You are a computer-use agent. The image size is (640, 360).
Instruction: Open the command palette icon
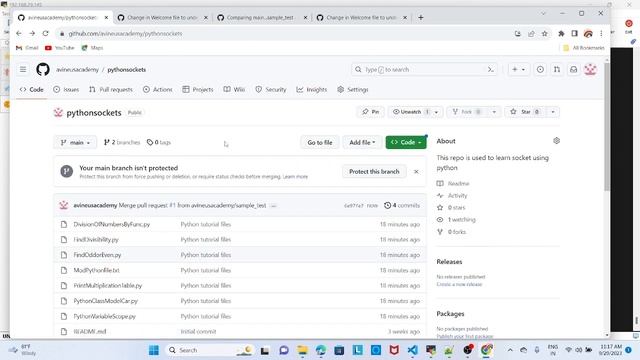[491, 69]
